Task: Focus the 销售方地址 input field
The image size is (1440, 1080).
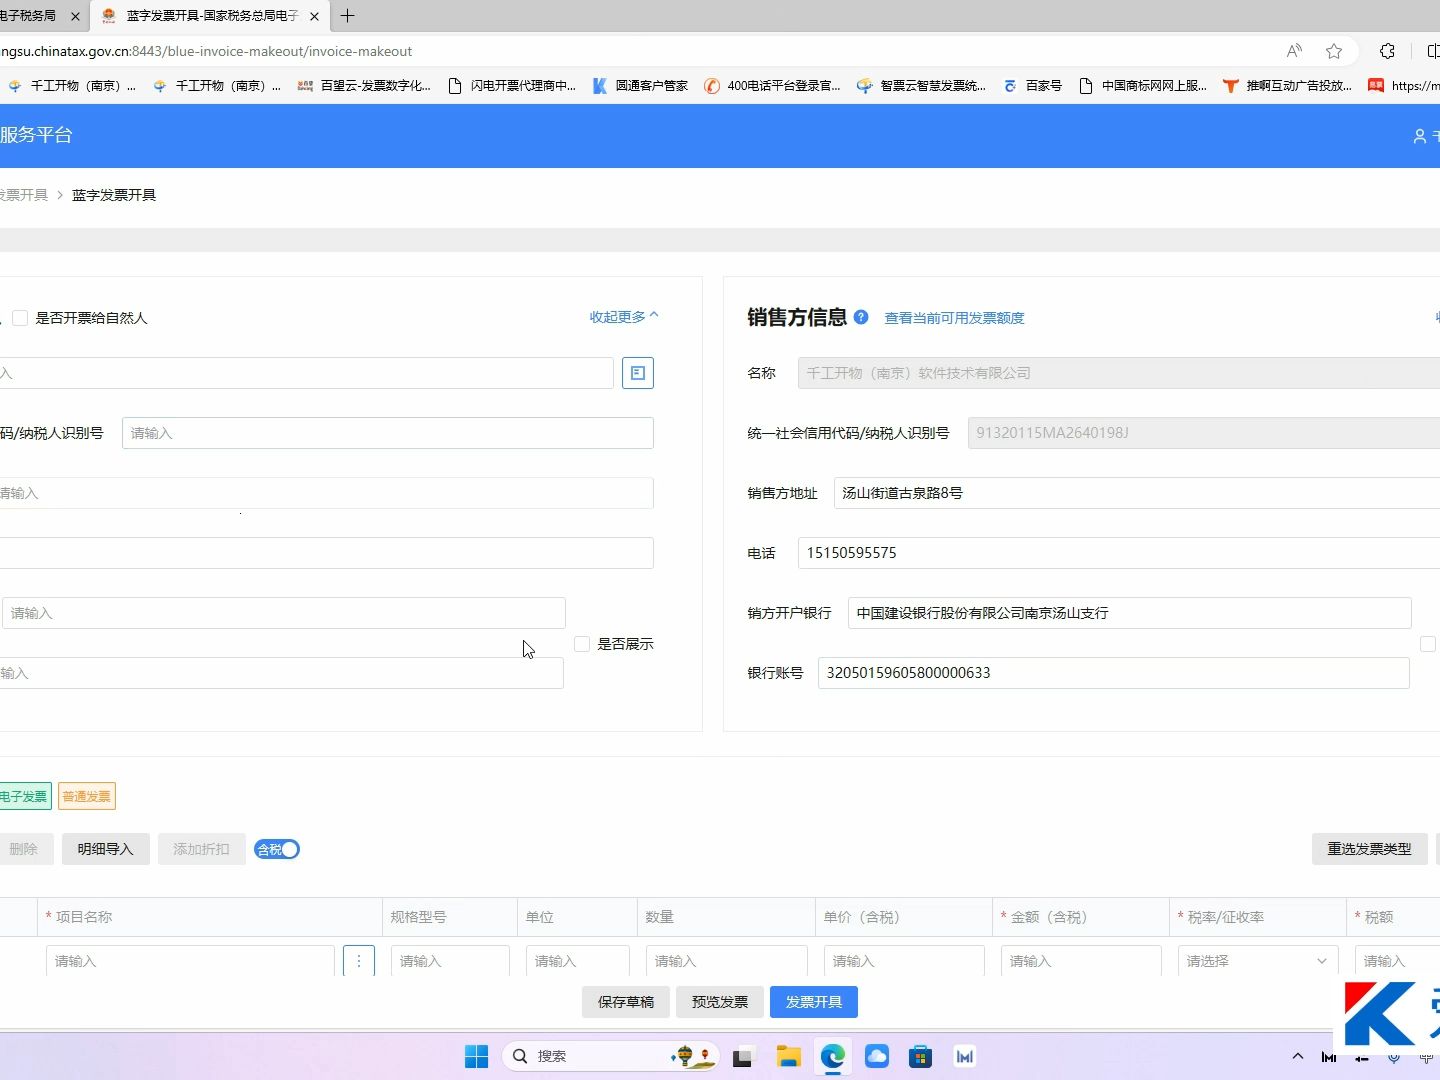Action: [1137, 493]
